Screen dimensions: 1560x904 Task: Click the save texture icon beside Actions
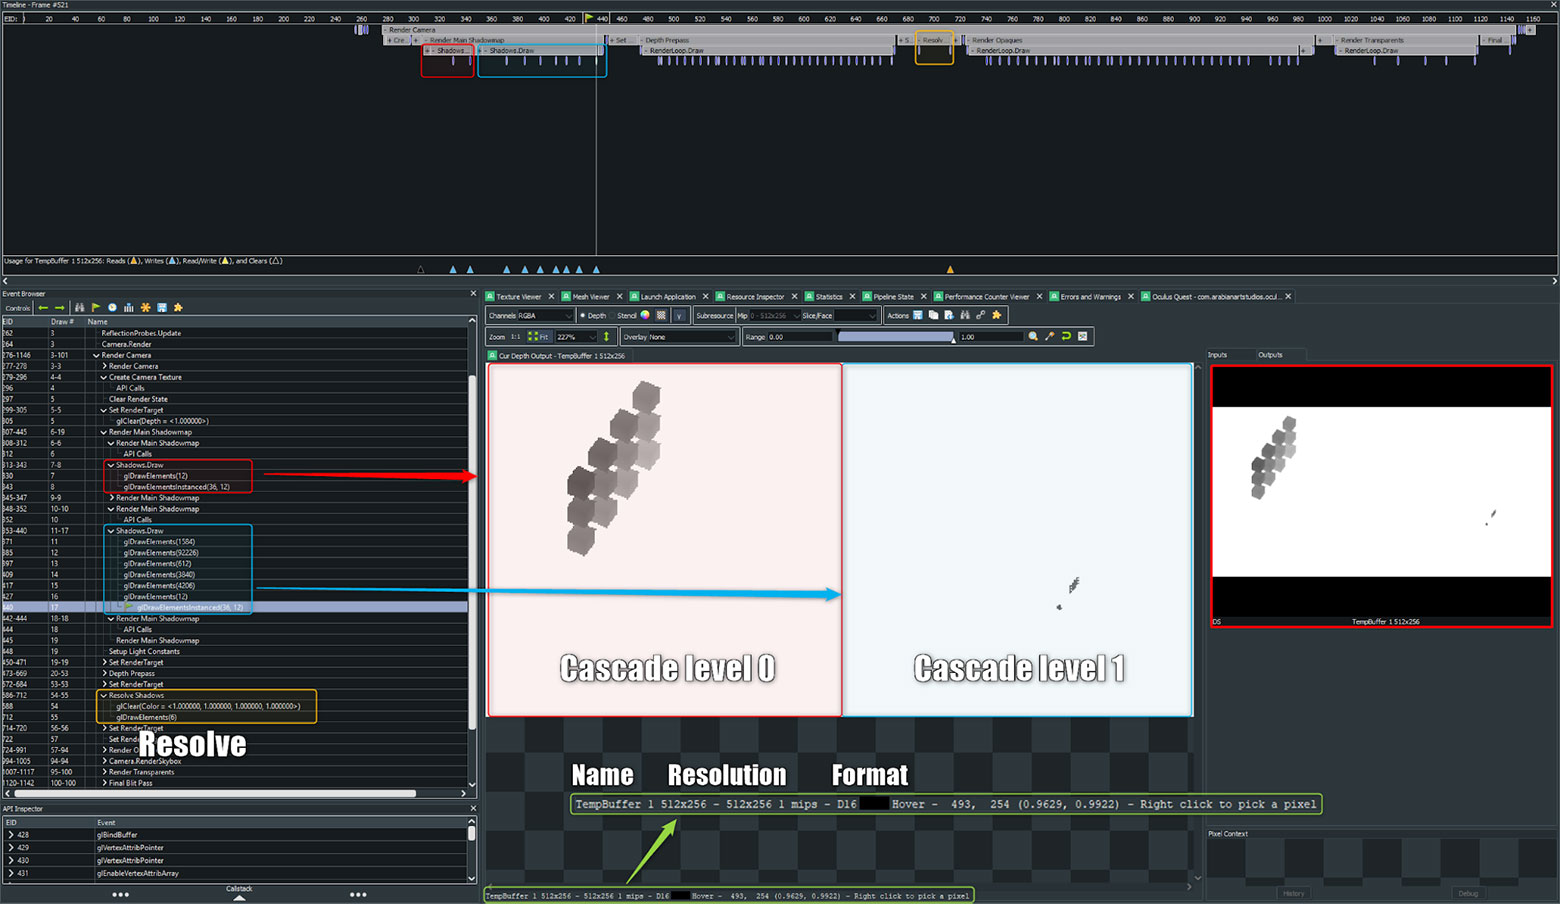click(x=917, y=316)
